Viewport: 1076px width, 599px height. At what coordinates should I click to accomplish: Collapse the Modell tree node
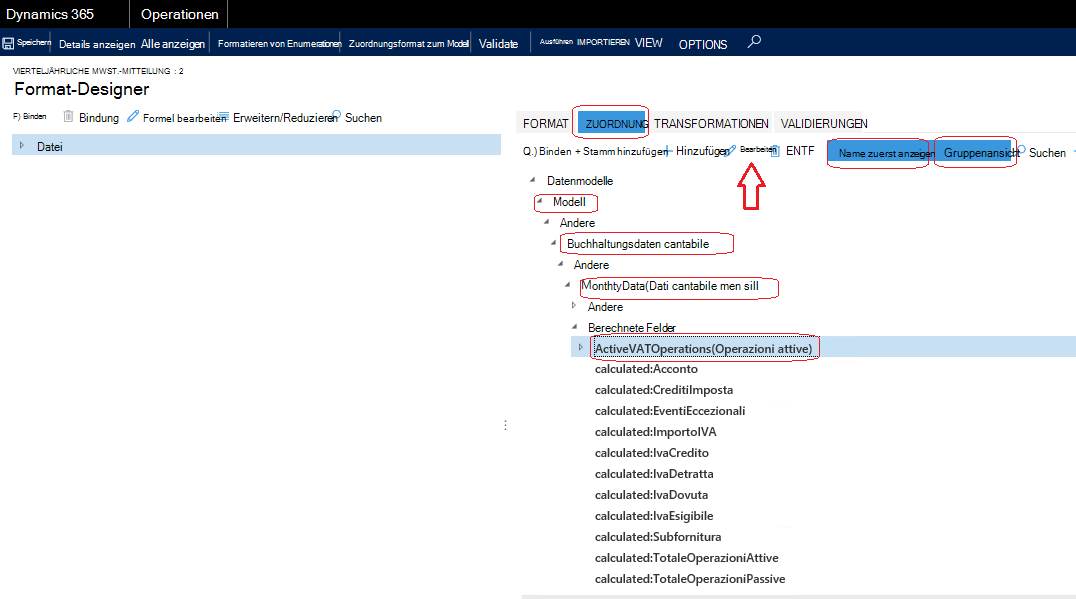pos(539,201)
